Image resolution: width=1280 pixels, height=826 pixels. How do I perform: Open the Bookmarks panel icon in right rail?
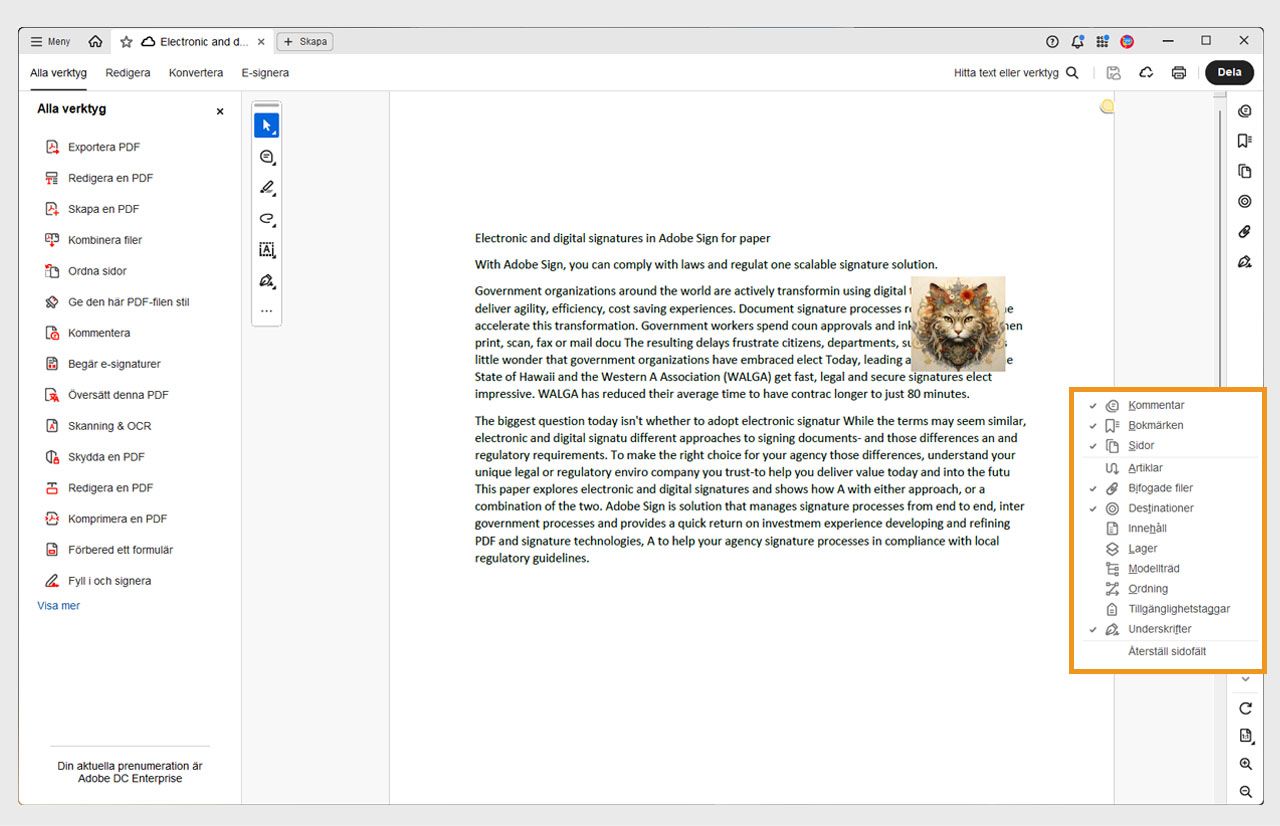tap(1245, 141)
